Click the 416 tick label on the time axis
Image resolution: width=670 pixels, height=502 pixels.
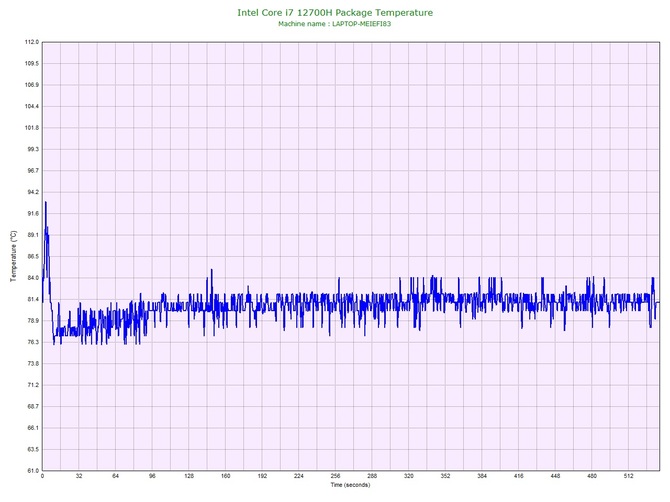coord(519,476)
